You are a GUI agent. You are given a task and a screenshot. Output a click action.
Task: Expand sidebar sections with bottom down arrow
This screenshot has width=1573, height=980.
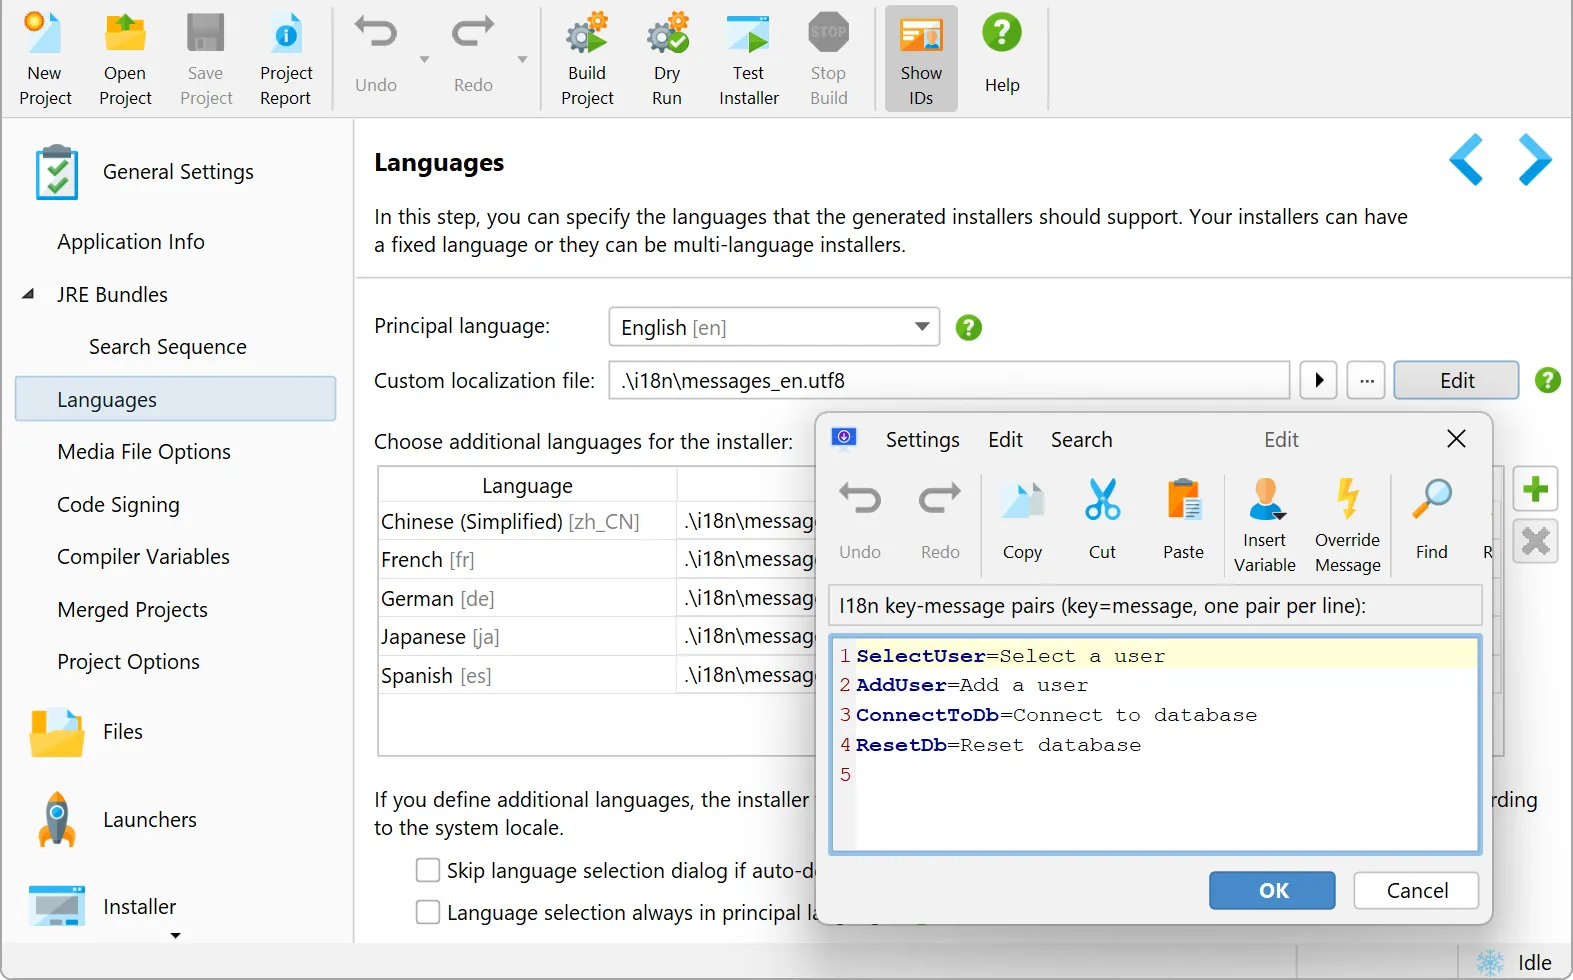(176, 936)
